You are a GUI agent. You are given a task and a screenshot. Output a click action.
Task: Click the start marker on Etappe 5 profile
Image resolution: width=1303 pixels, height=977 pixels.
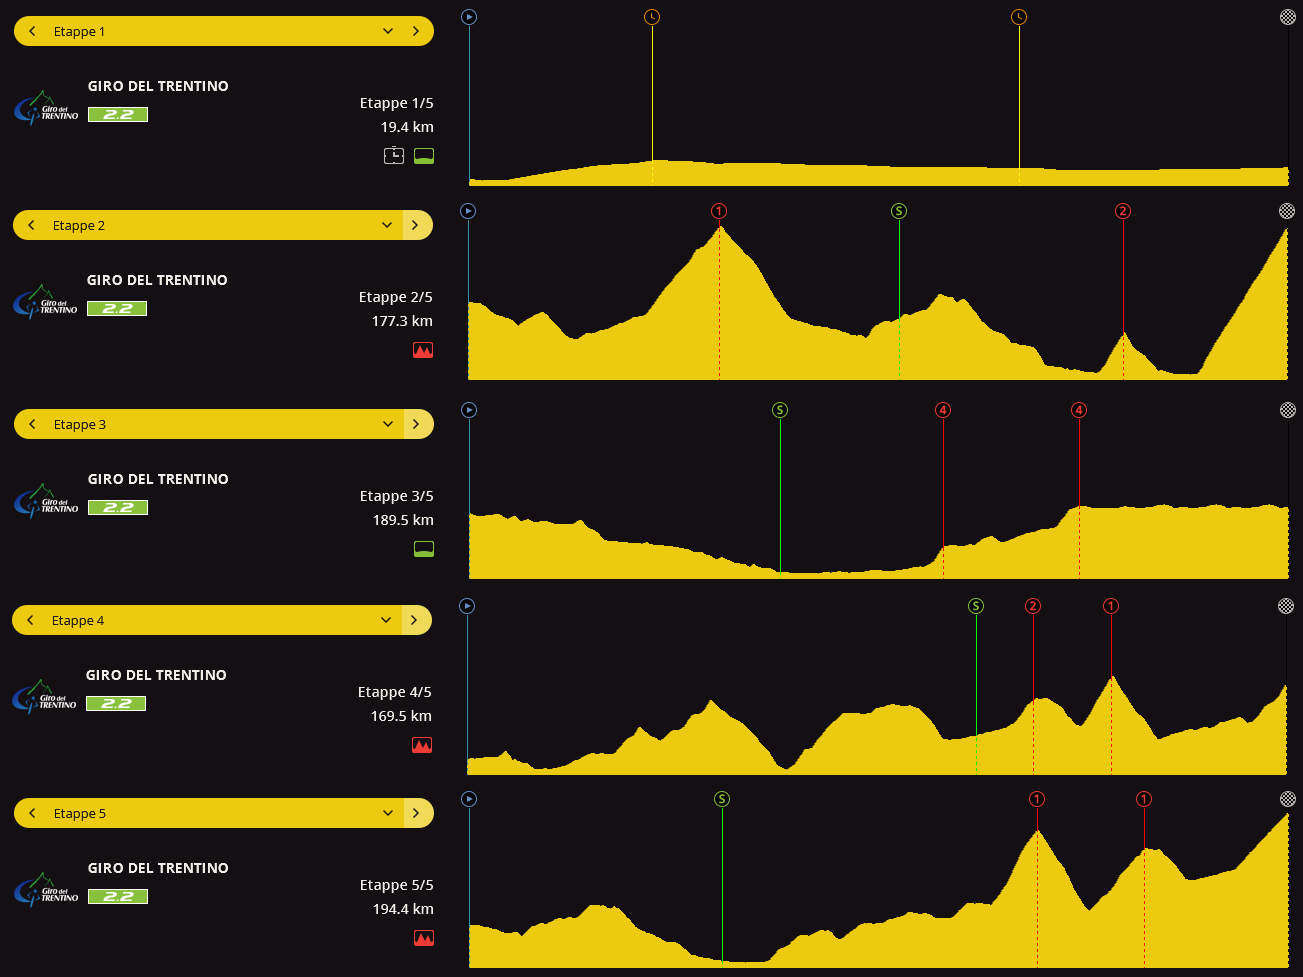[x=469, y=799]
